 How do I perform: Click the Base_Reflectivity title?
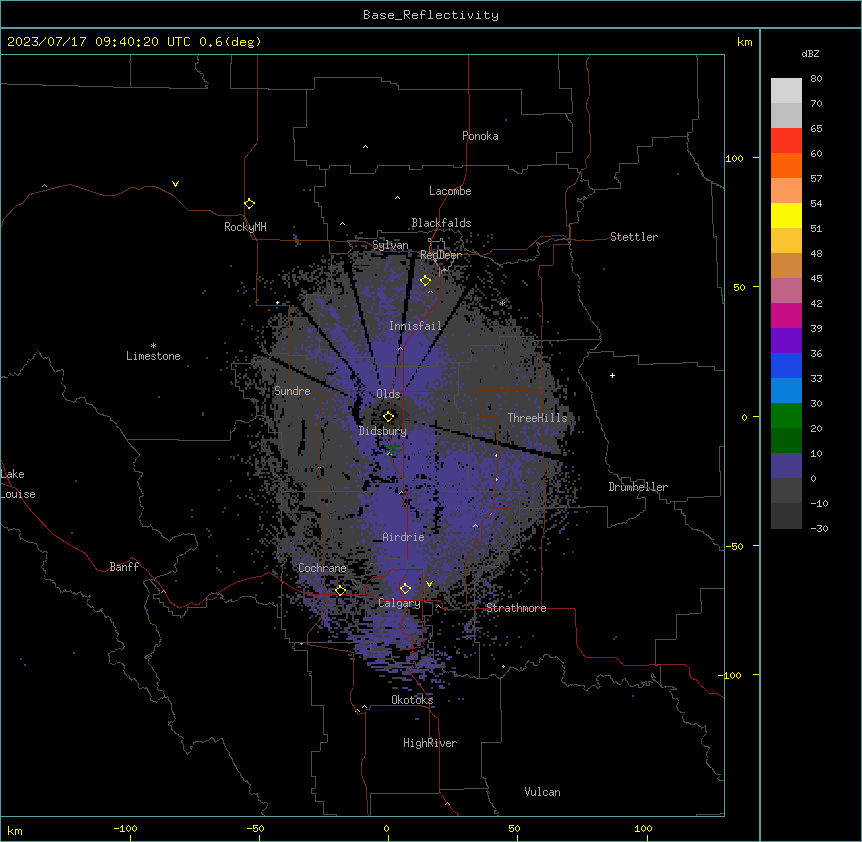pyautogui.click(x=431, y=15)
